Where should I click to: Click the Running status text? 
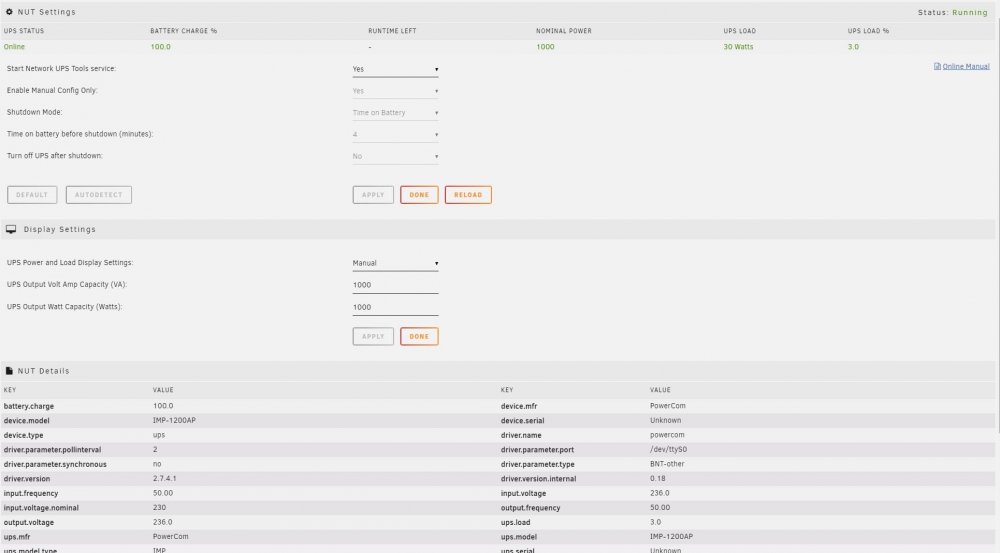coord(969,12)
